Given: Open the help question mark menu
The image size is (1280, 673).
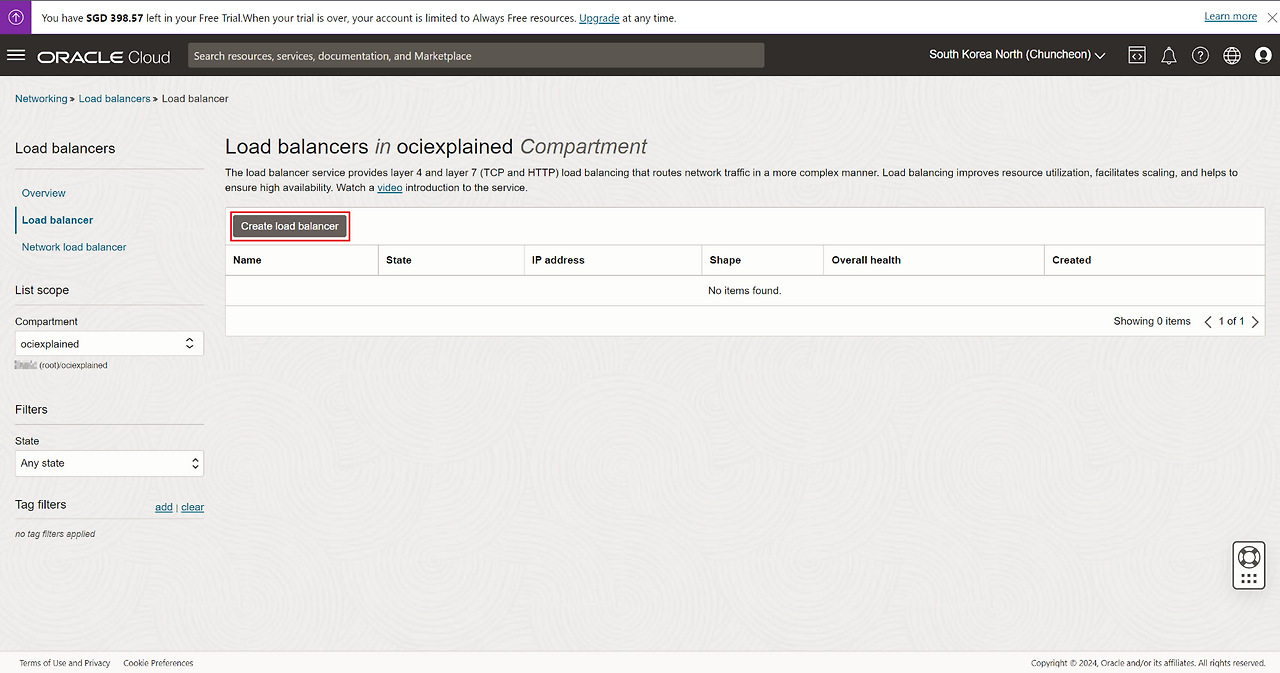Looking at the screenshot, I should click(x=1200, y=56).
